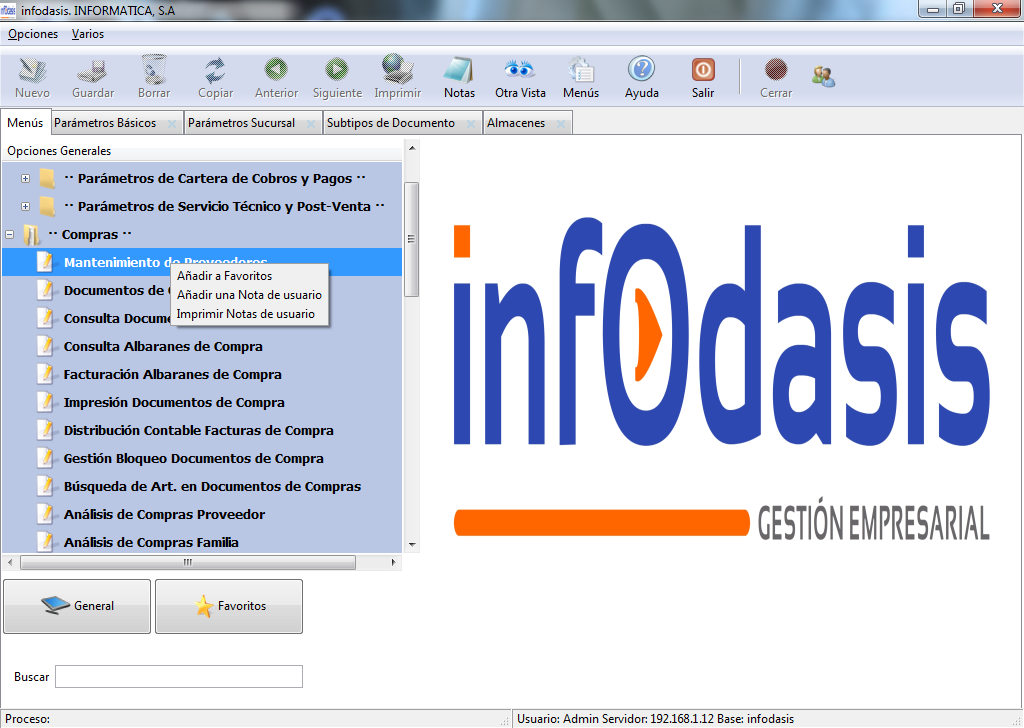Click the tree scroll up arrow
Viewport: 1024px width, 728px height.
[x=412, y=148]
